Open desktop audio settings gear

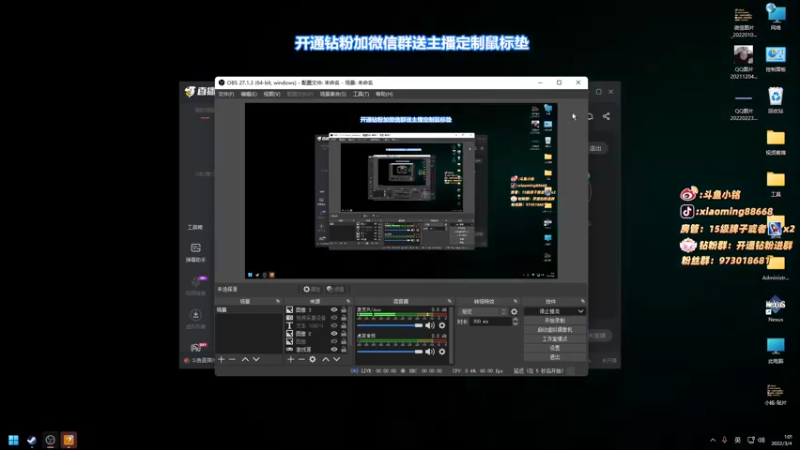click(442, 352)
